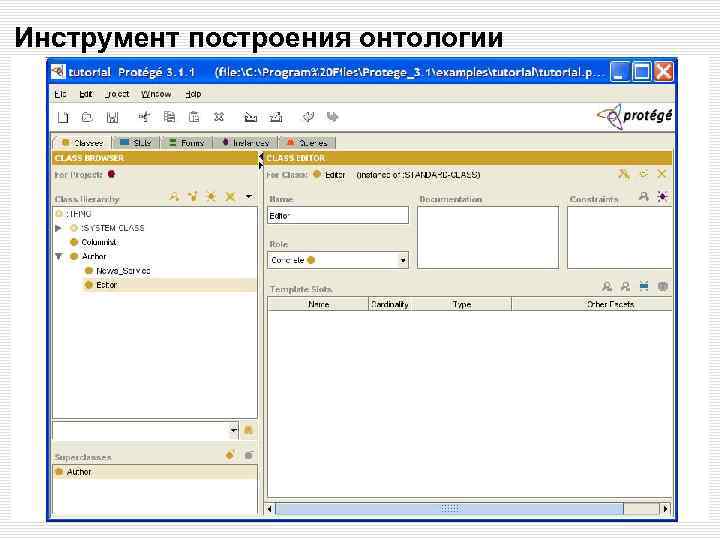This screenshot has height=540, width=720.
Task: Click the Undo toolbar icon
Action: [x=308, y=118]
